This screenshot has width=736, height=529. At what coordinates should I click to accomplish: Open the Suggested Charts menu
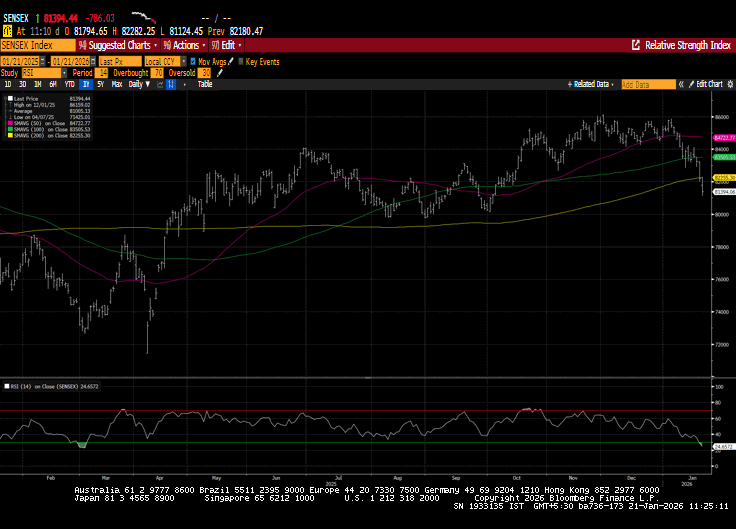(x=118, y=45)
